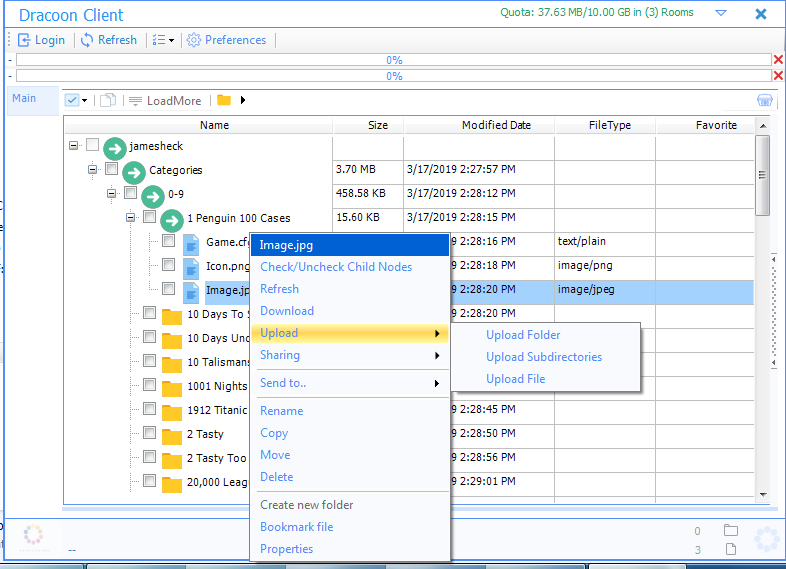The height and width of the screenshot is (569, 786).
Task: Select Check/Uncheck Child Nodes menu item
Action: [x=350, y=267]
